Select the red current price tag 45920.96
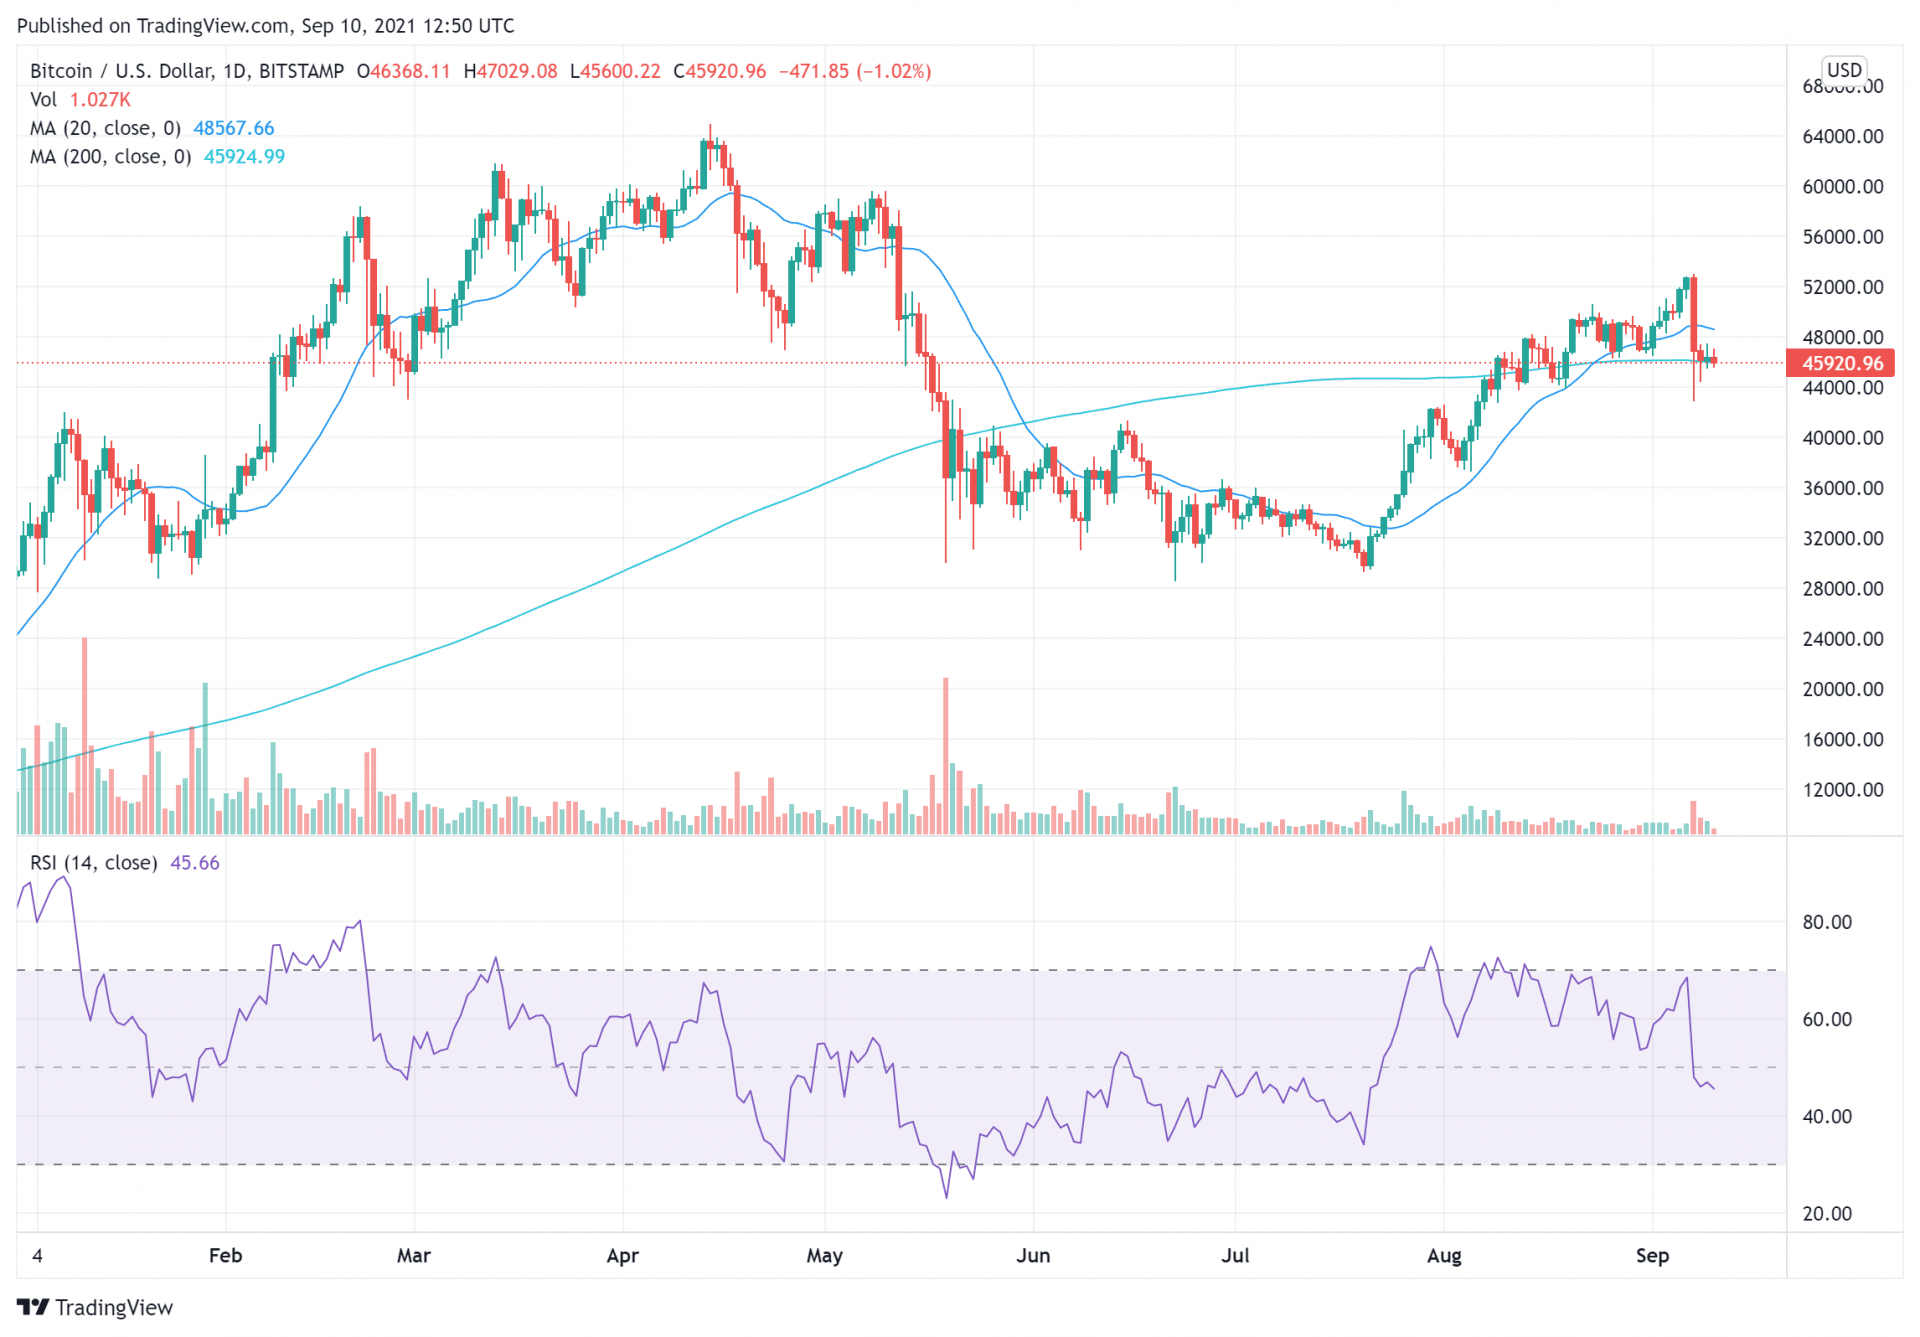This screenshot has width=1920, height=1337. pos(1841,363)
